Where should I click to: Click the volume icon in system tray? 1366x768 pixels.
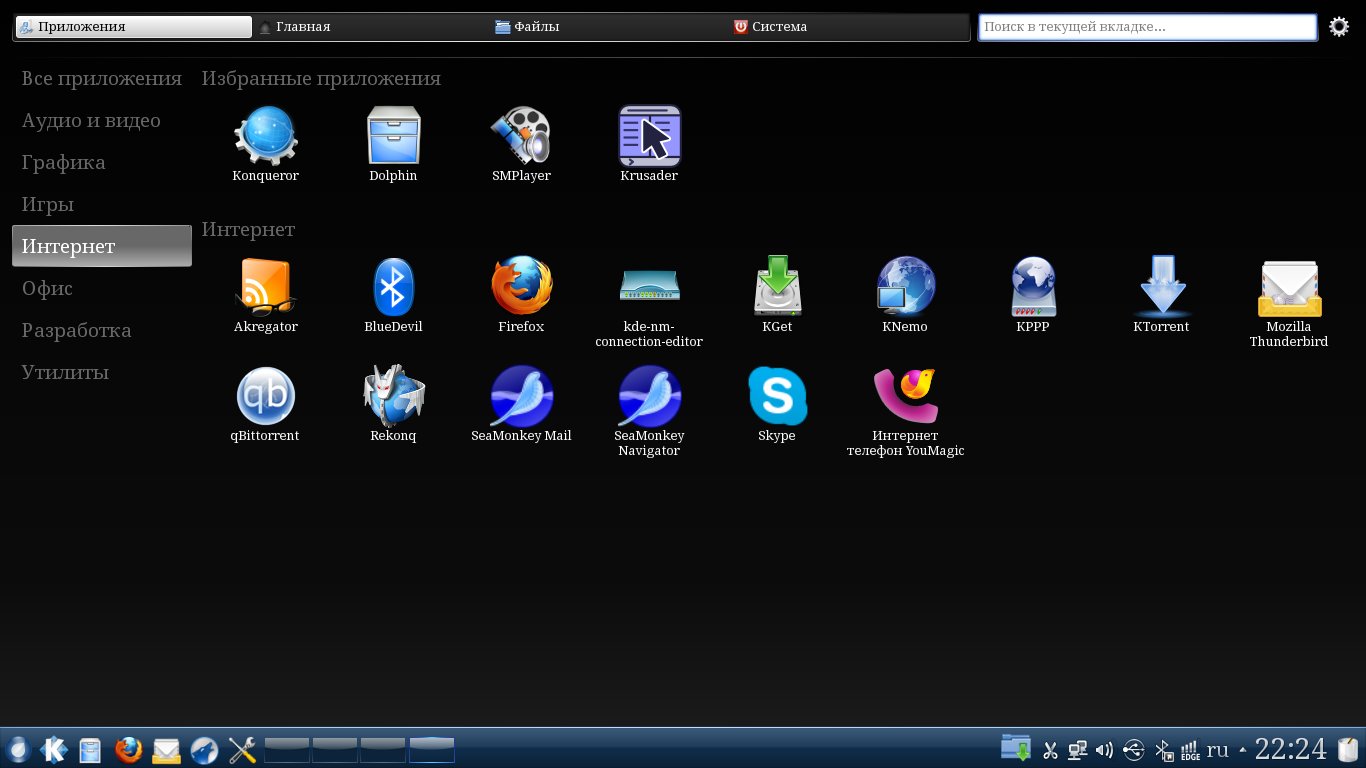tap(1105, 750)
